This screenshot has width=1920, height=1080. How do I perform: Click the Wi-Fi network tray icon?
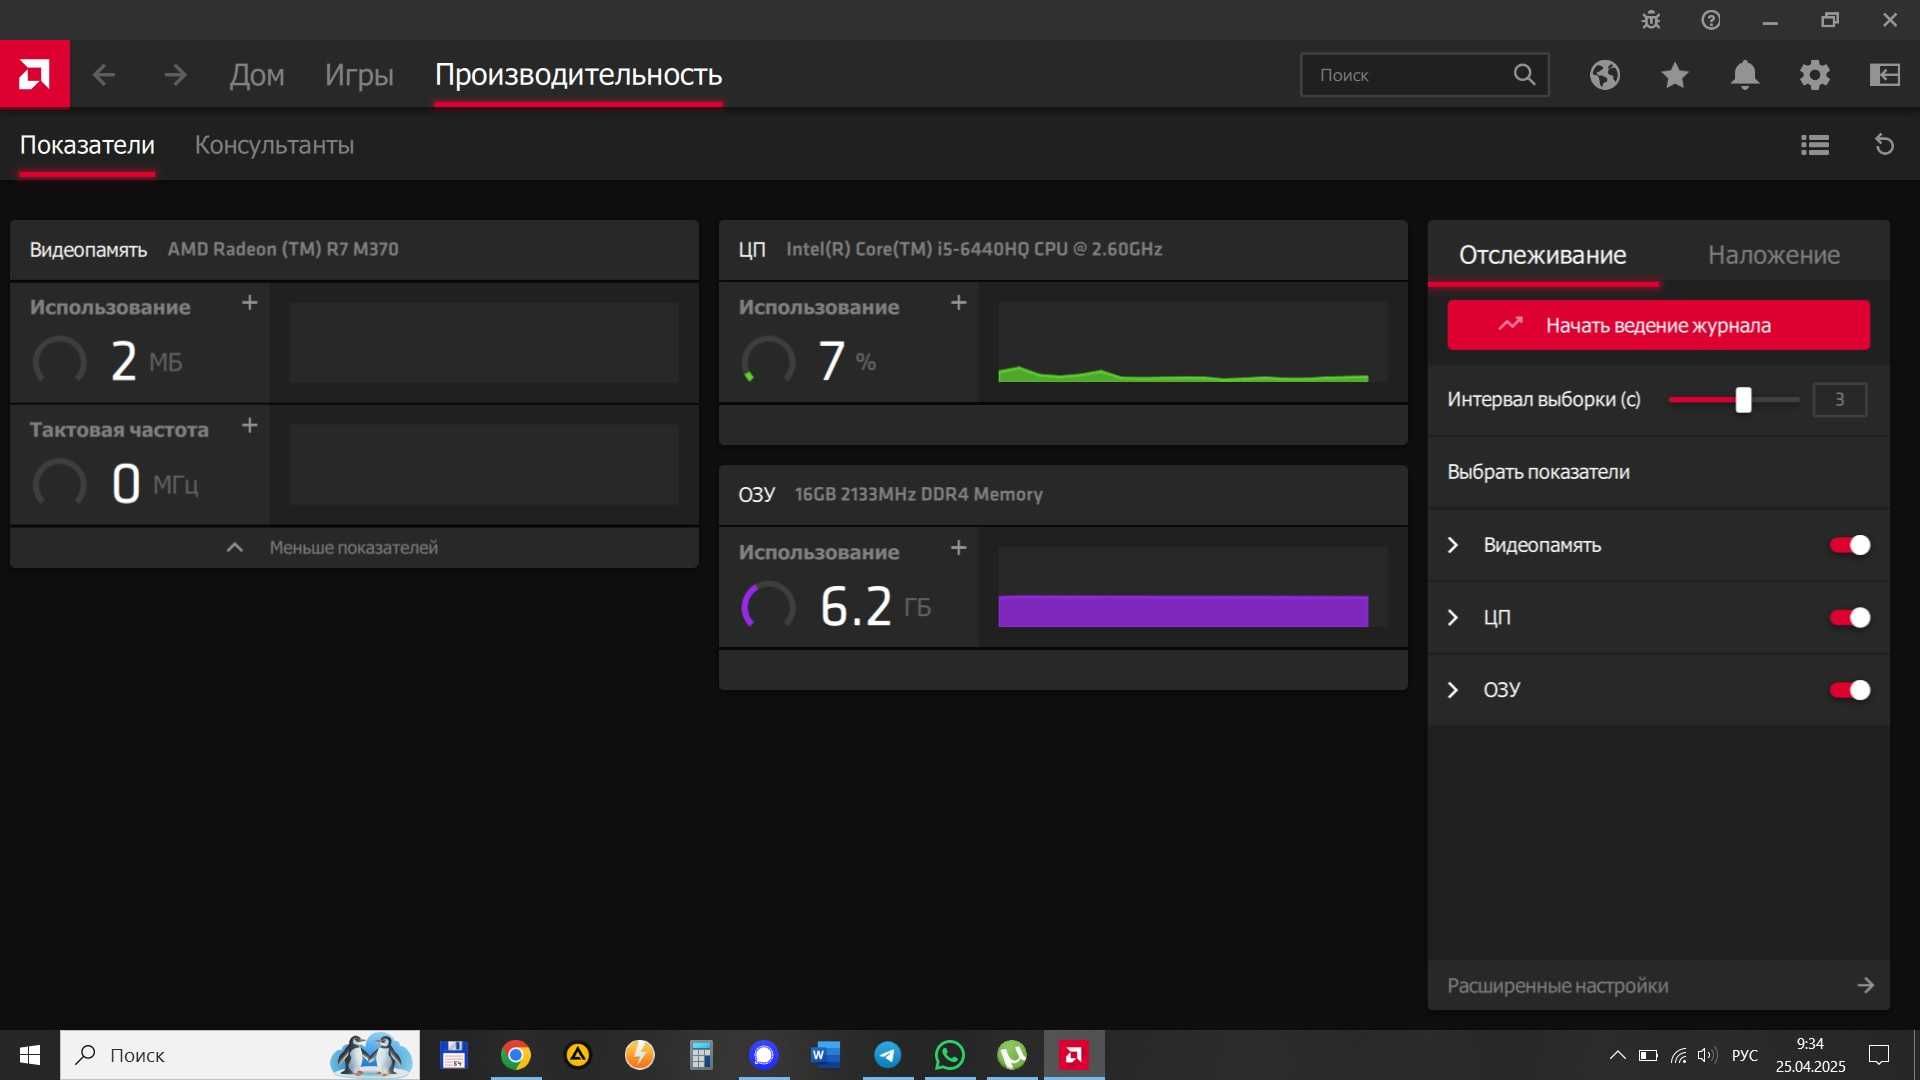tap(1679, 1055)
